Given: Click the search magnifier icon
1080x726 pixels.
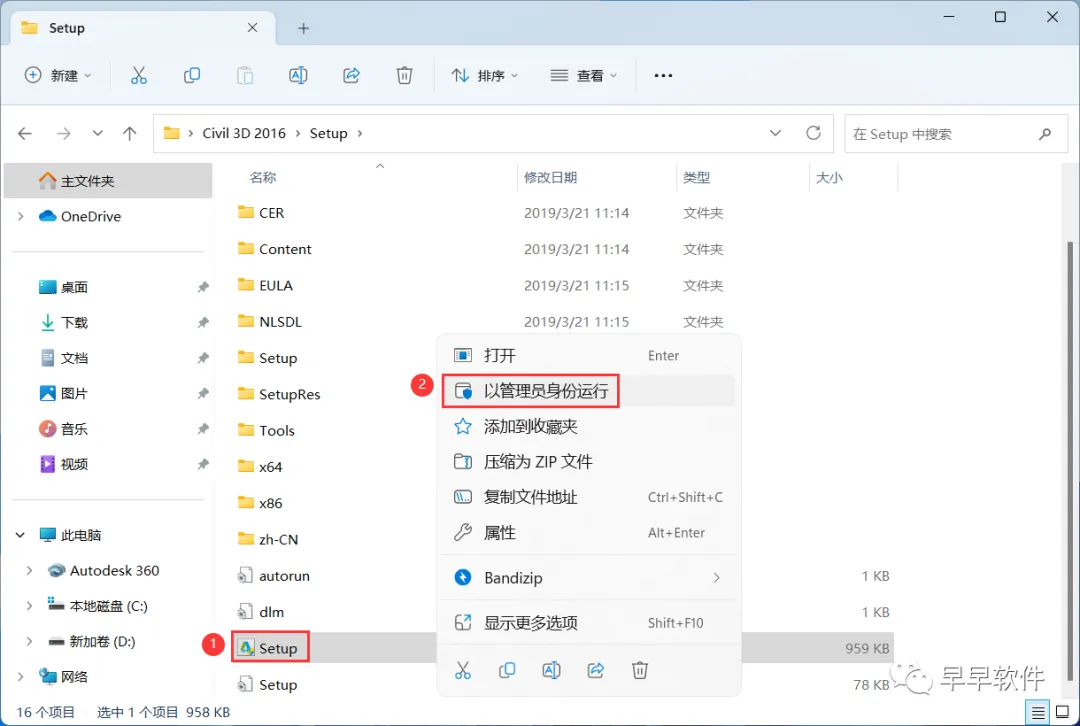Looking at the screenshot, I should click(1045, 134).
